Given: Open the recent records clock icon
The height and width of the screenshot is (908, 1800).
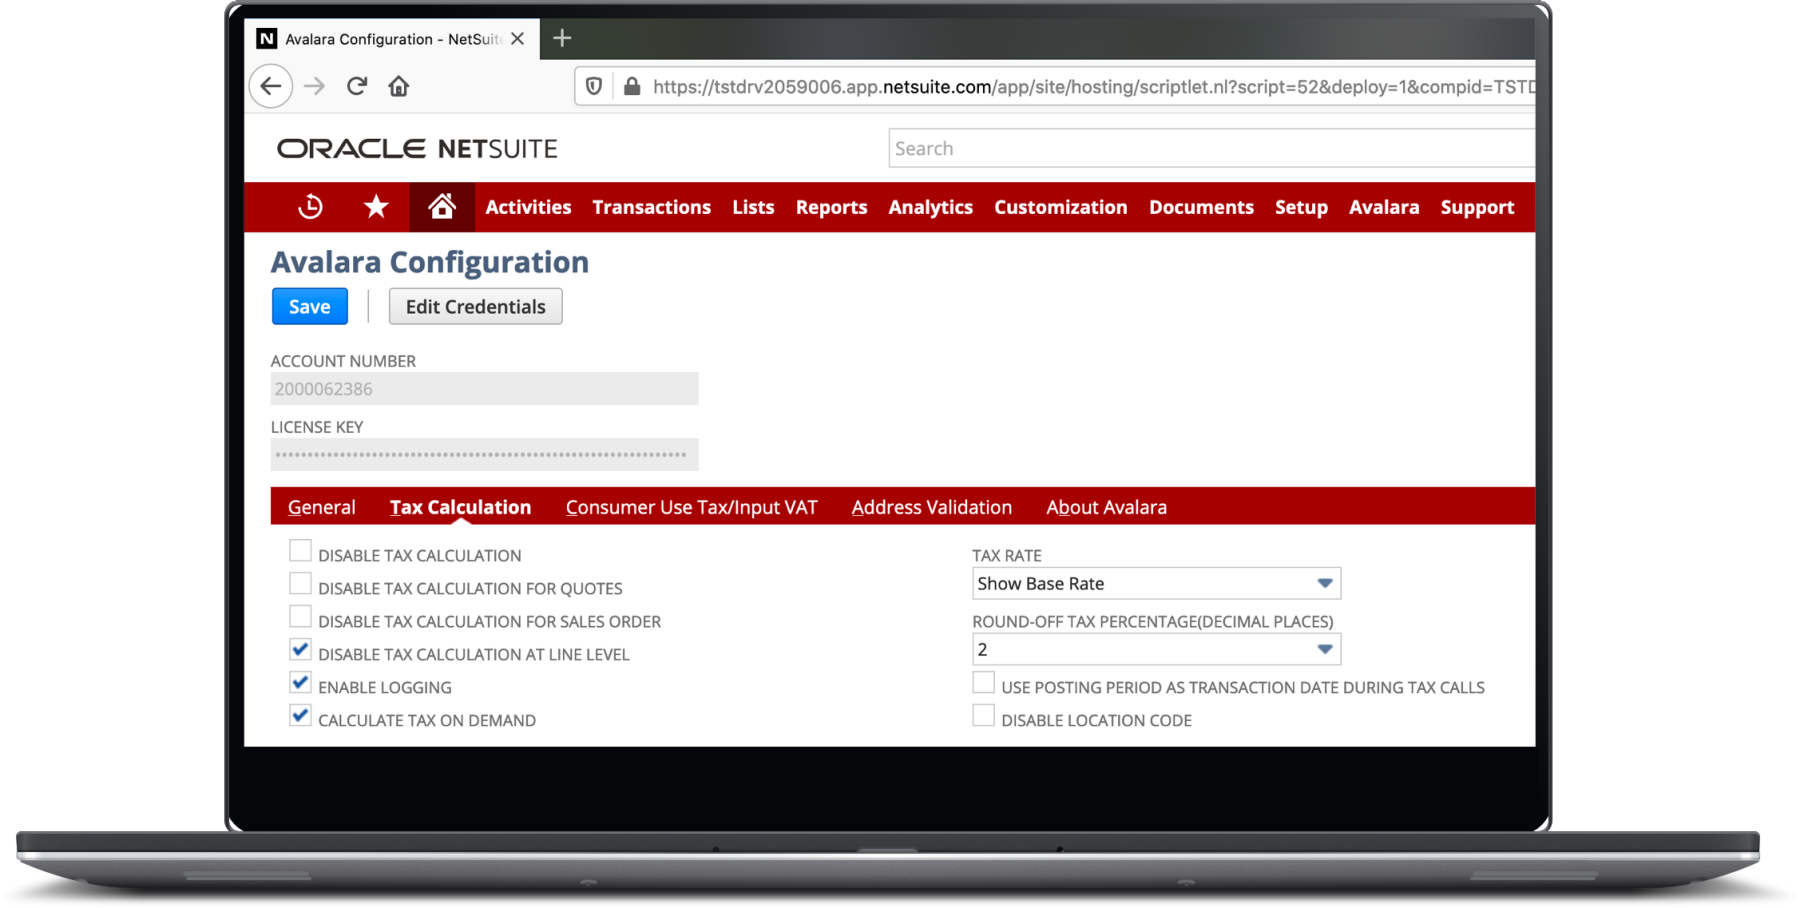Looking at the screenshot, I should click(x=311, y=206).
